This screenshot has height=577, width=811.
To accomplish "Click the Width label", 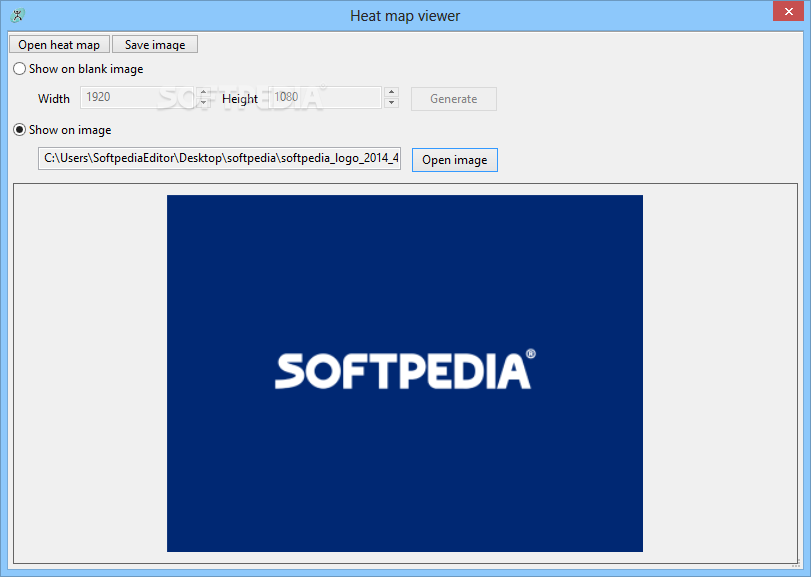I will coord(54,99).
